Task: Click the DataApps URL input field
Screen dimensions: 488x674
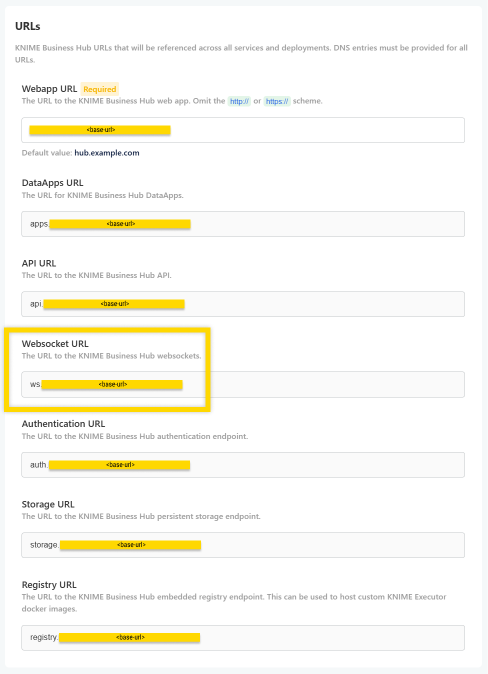Action: (243, 224)
